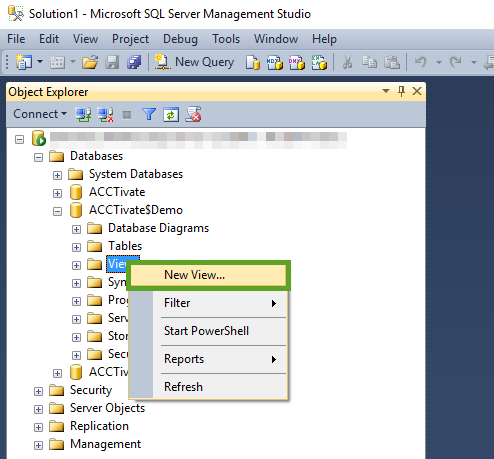Open the Redo history dropdown
The width and height of the screenshot is (494, 459).
coord(473,62)
